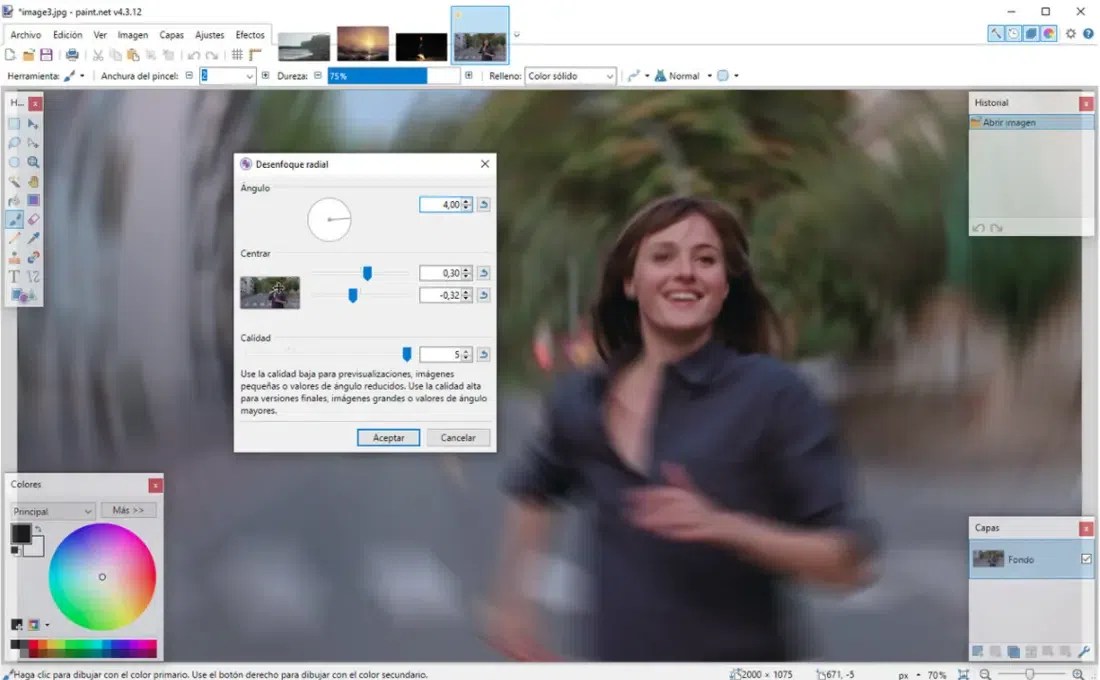Uncheck visibility of the Fondo layer
The image size is (1100, 680).
(x=1086, y=559)
